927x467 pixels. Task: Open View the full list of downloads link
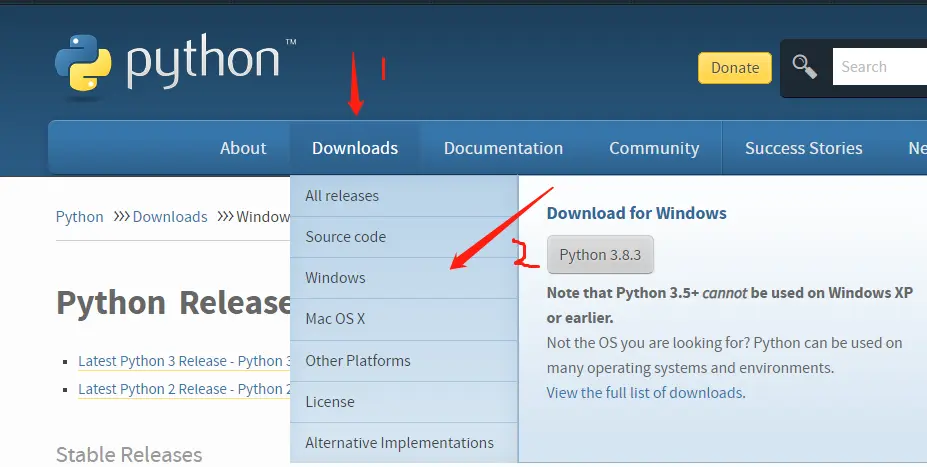pos(646,393)
